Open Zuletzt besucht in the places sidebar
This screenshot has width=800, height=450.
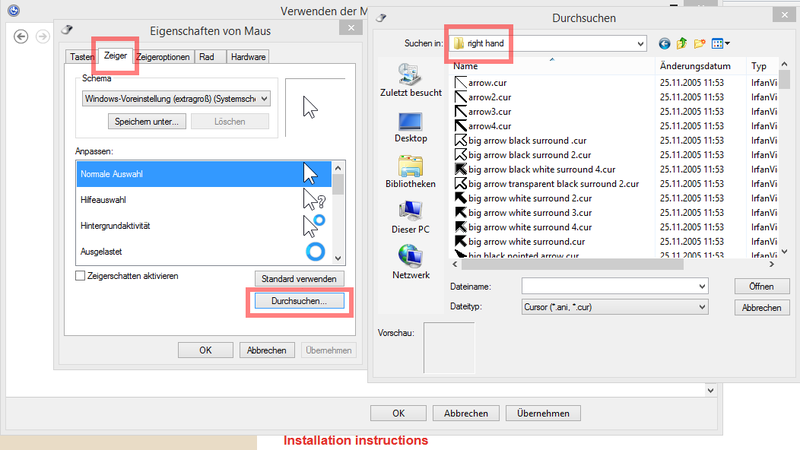[x=410, y=79]
